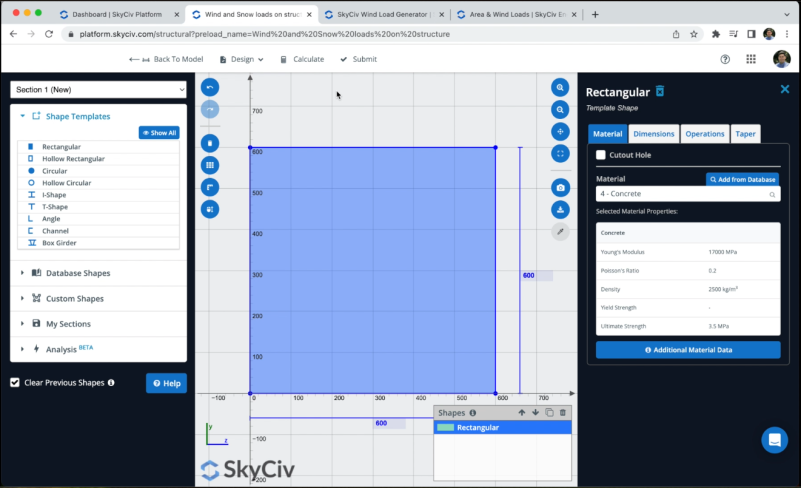Toggle the Cutout Hole checkbox
The height and width of the screenshot is (488, 801).
click(601, 155)
